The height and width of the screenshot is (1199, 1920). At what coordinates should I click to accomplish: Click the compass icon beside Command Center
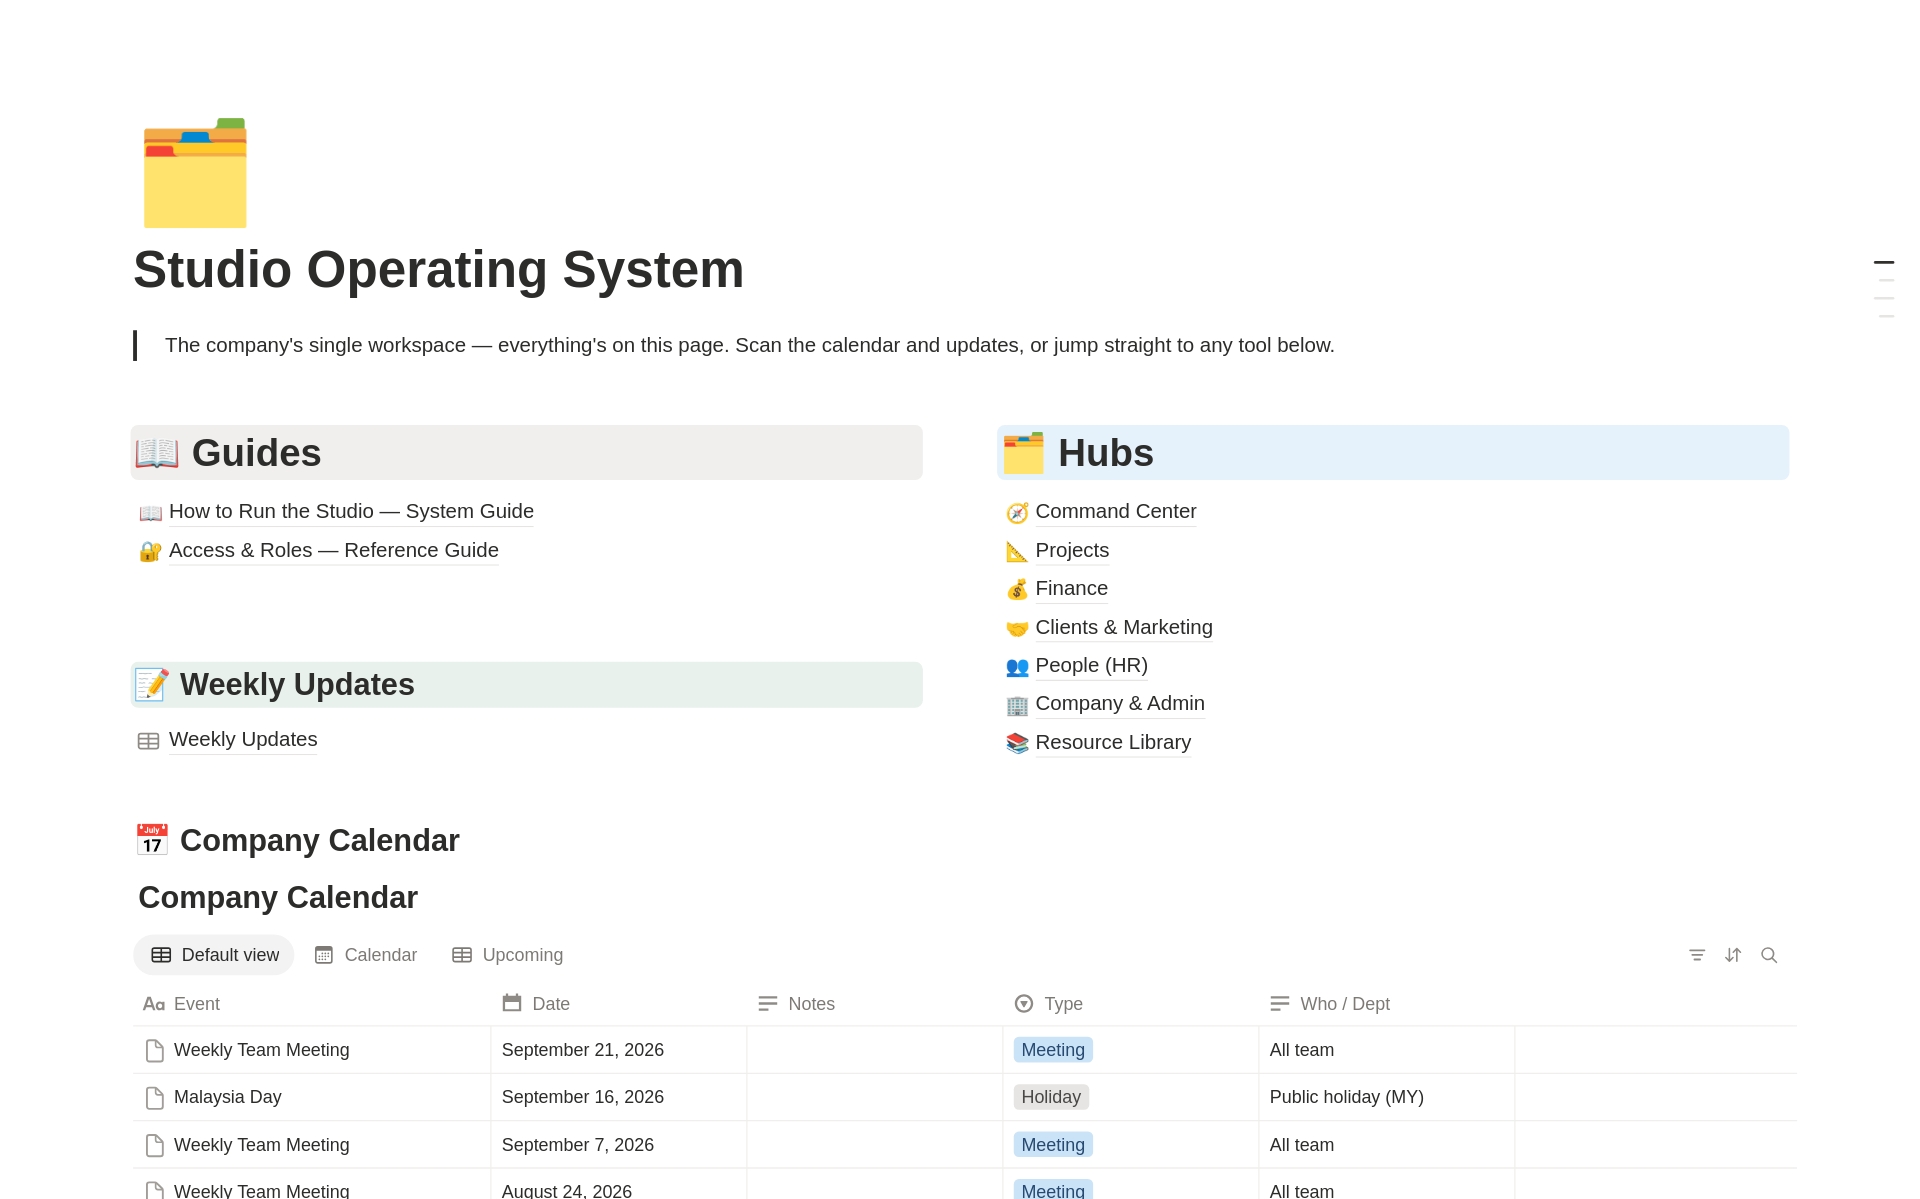pos(1017,513)
